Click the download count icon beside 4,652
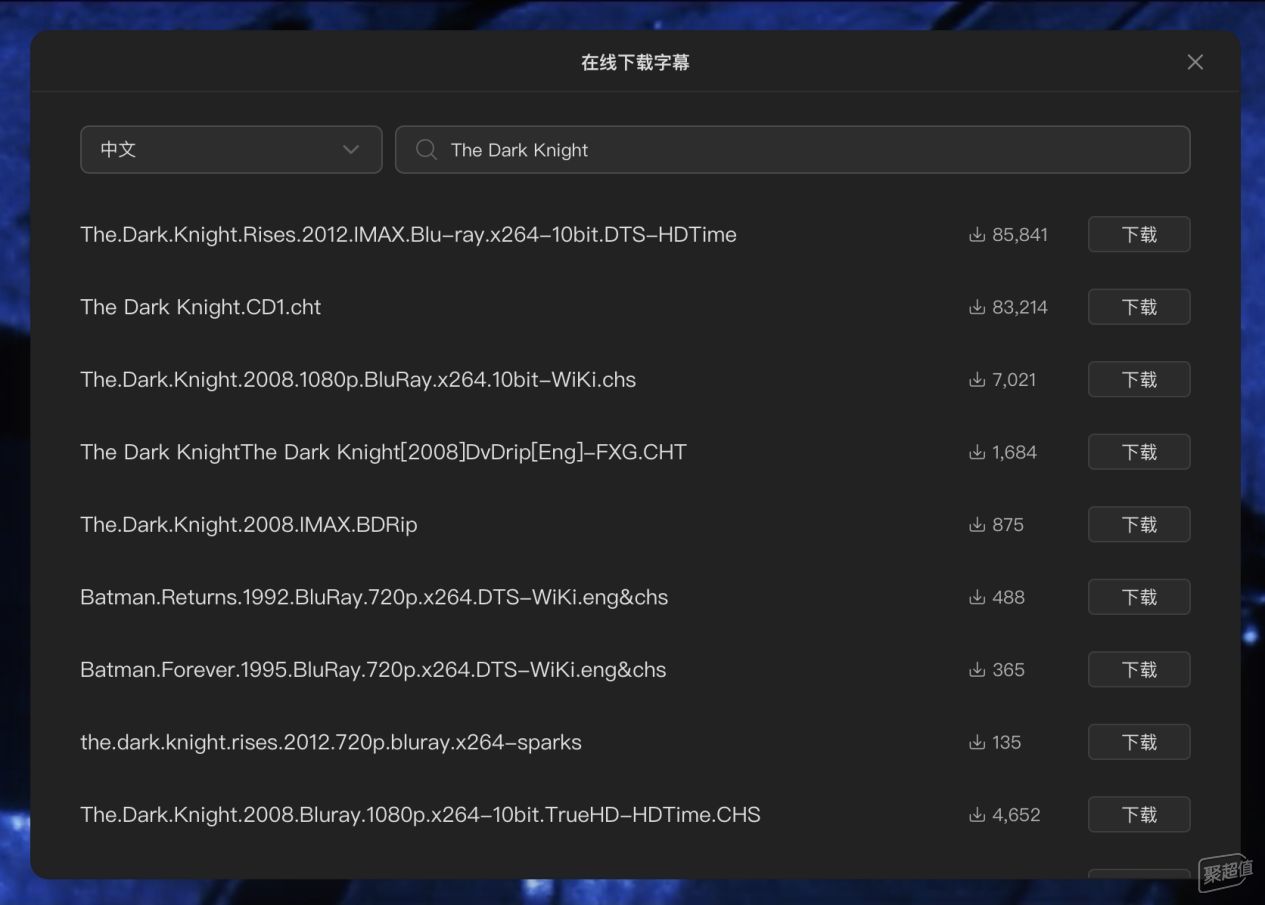The image size is (1265, 905). (x=977, y=814)
